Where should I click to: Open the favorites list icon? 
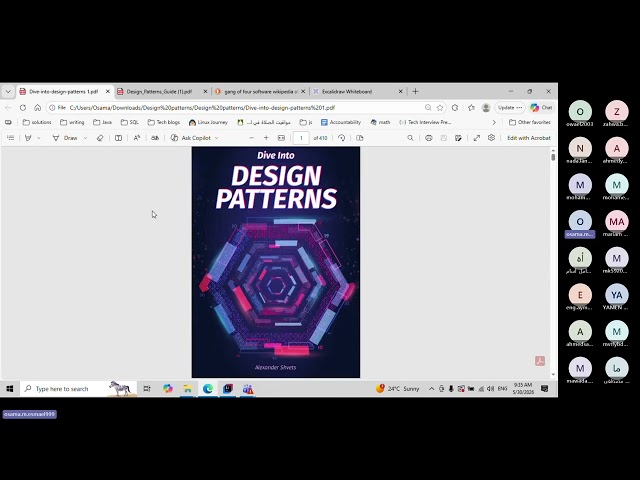click(471, 108)
